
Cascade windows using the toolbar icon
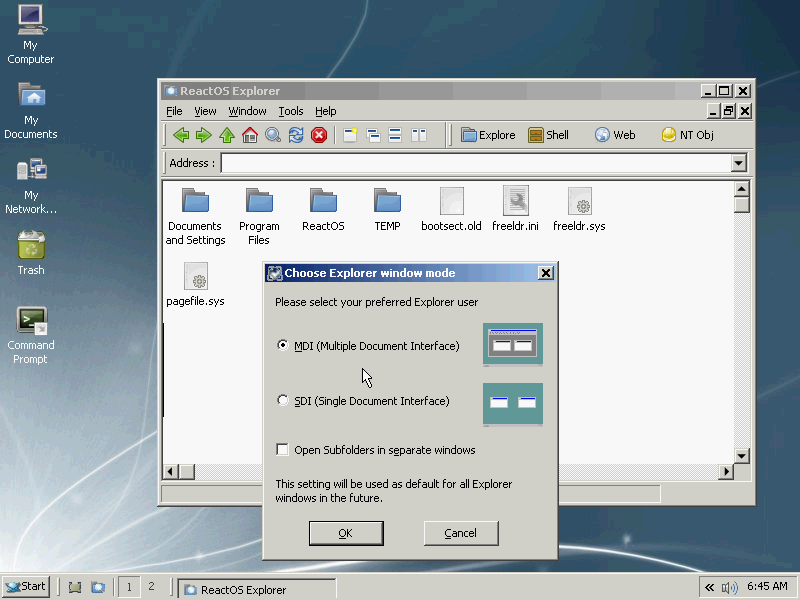point(373,135)
